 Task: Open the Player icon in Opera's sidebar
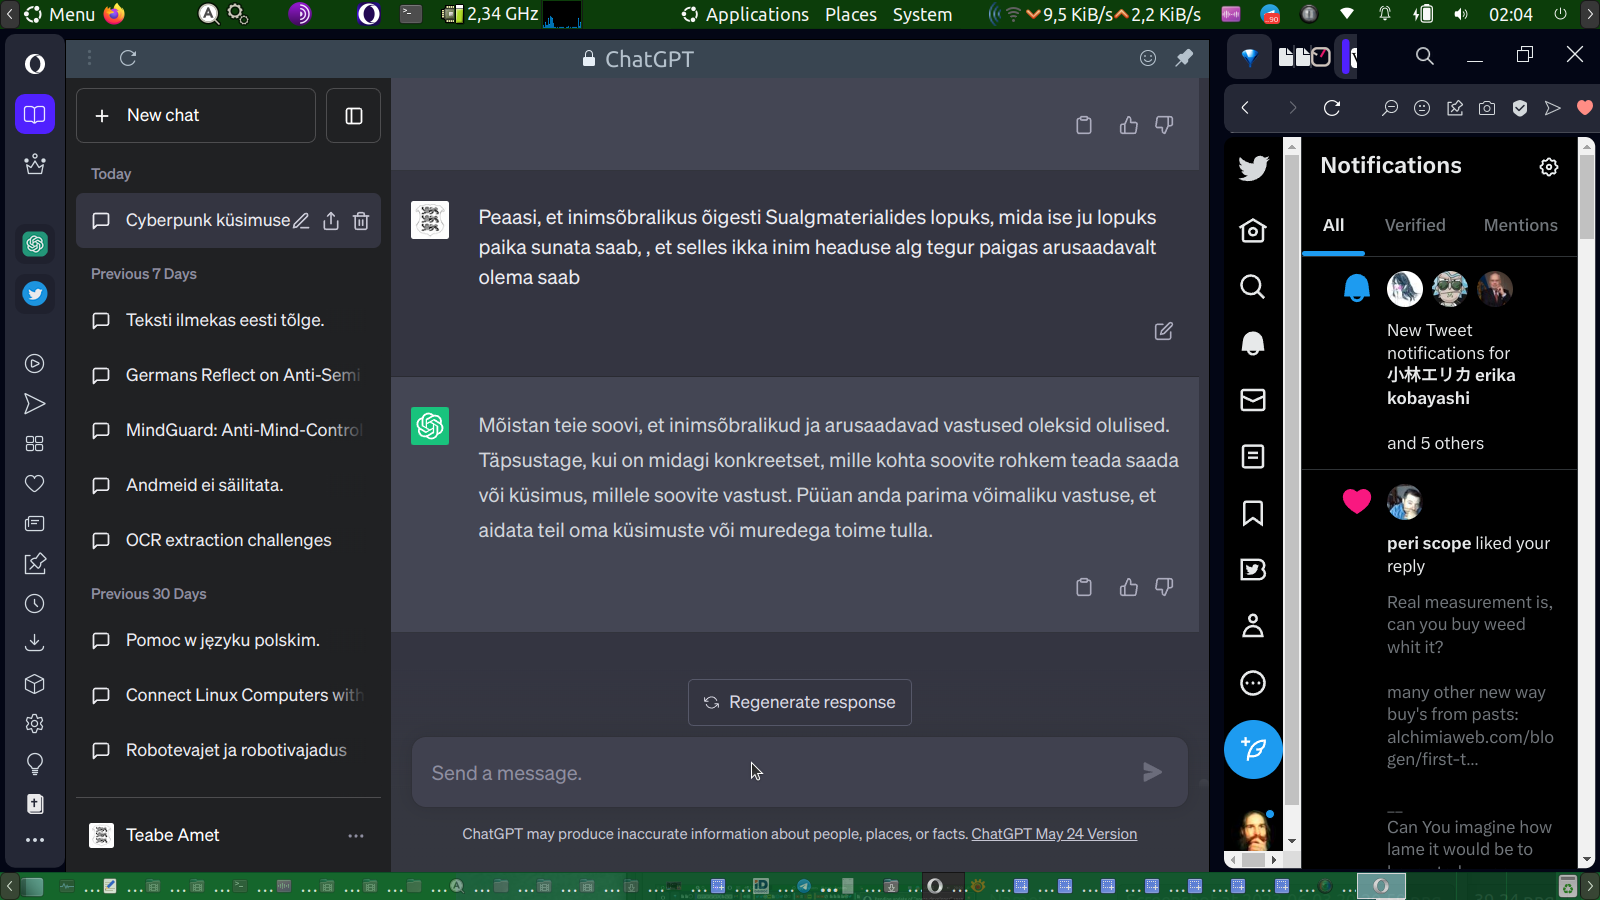pyautogui.click(x=35, y=364)
